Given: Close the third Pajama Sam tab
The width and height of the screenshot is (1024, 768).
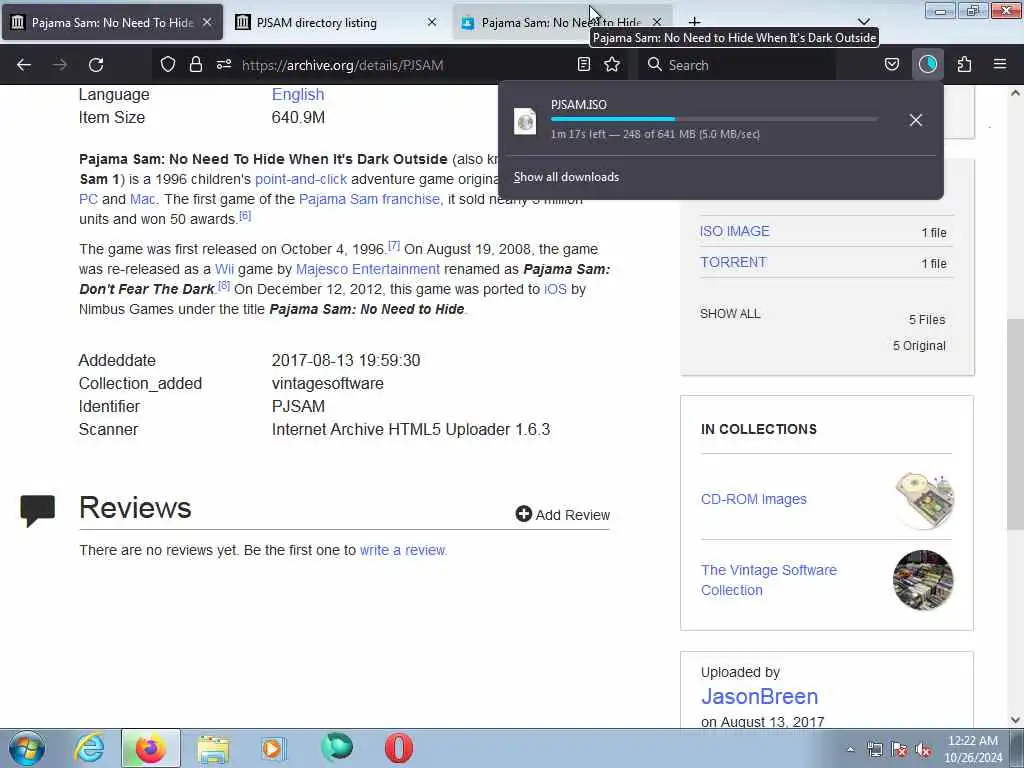Looking at the screenshot, I should coord(657,22).
